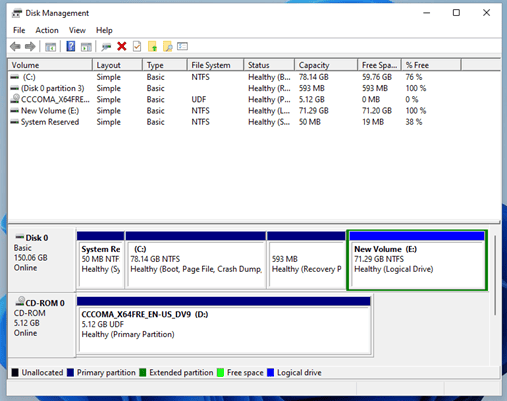507x401 pixels.
Task: Select the (C:) partition block on Disk 0
Action: 196,259
